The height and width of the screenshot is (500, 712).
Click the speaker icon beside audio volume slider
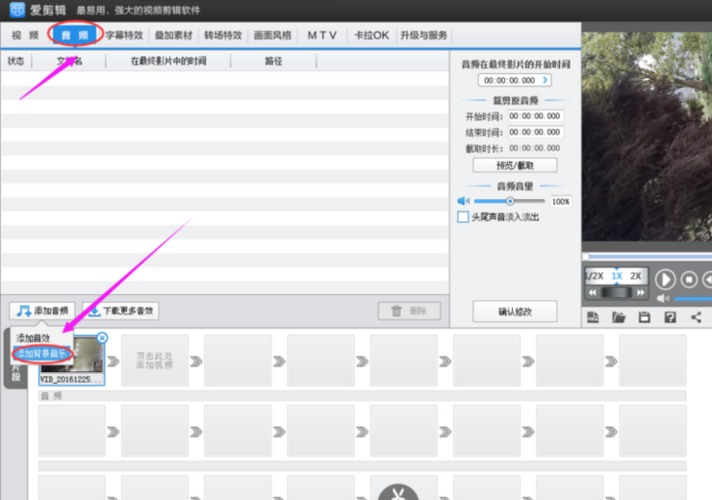[x=463, y=201]
